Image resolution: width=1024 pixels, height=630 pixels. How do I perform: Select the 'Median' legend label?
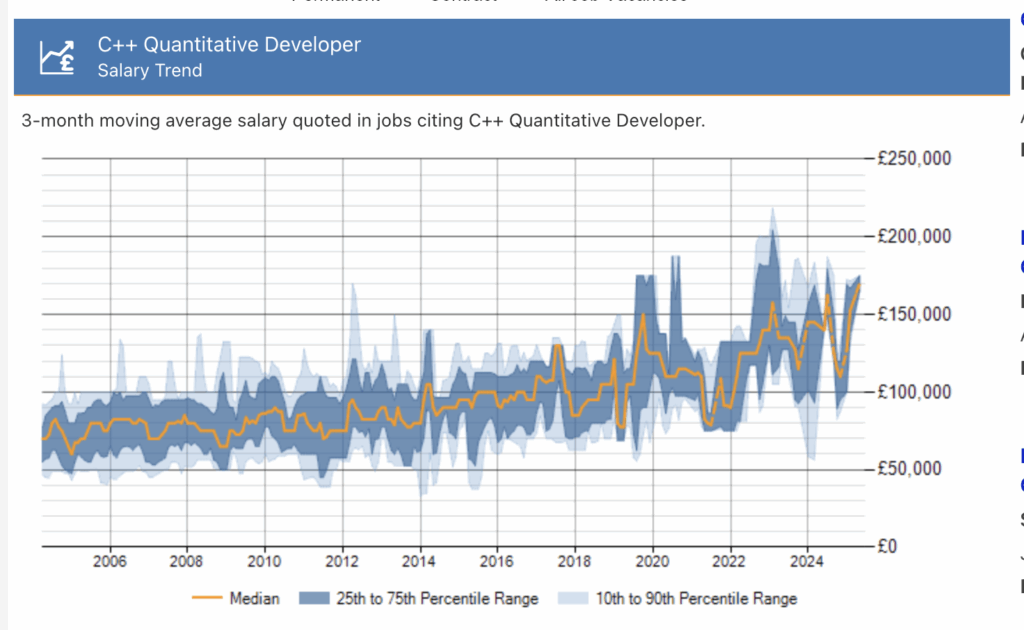click(255, 599)
